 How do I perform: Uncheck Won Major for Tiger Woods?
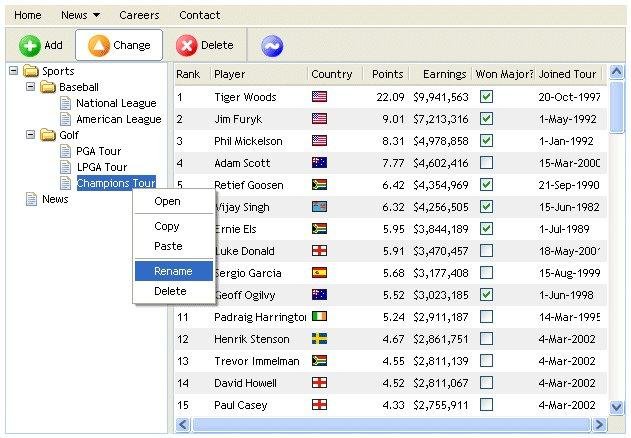click(486, 97)
